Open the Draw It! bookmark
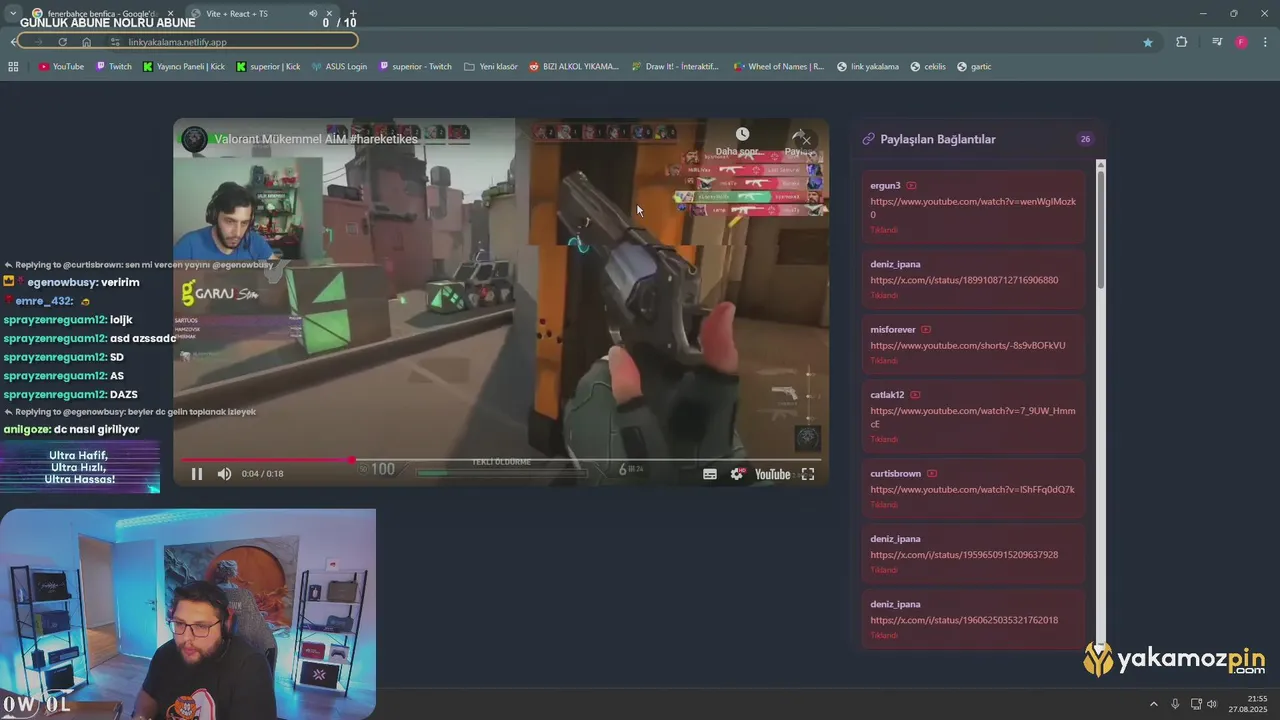1280x720 pixels. click(675, 67)
